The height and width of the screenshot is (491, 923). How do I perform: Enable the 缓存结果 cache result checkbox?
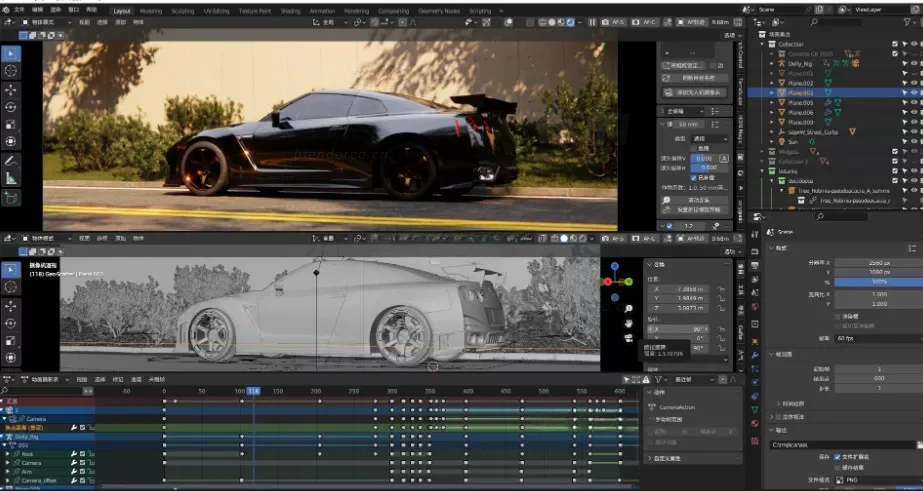point(838,467)
